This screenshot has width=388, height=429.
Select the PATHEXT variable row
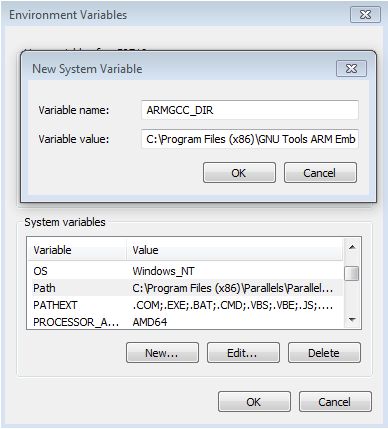tap(187, 305)
